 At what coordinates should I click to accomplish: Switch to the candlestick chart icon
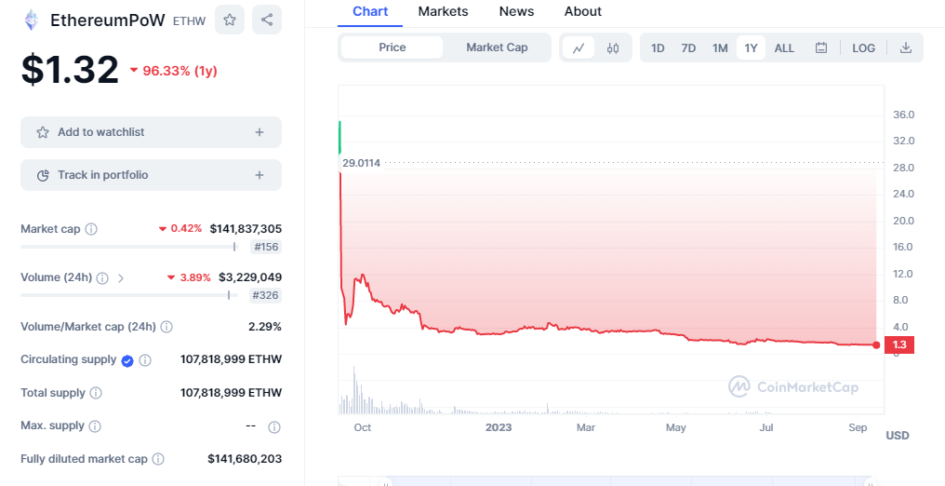coord(613,48)
